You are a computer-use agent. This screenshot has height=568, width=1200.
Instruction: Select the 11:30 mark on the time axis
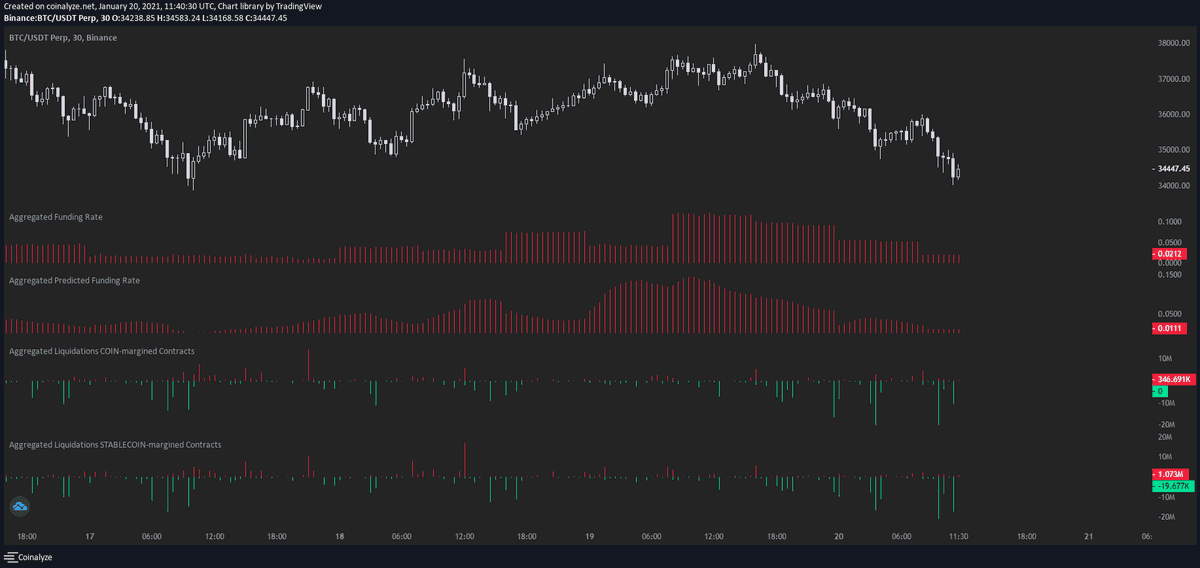[x=957, y=537]
